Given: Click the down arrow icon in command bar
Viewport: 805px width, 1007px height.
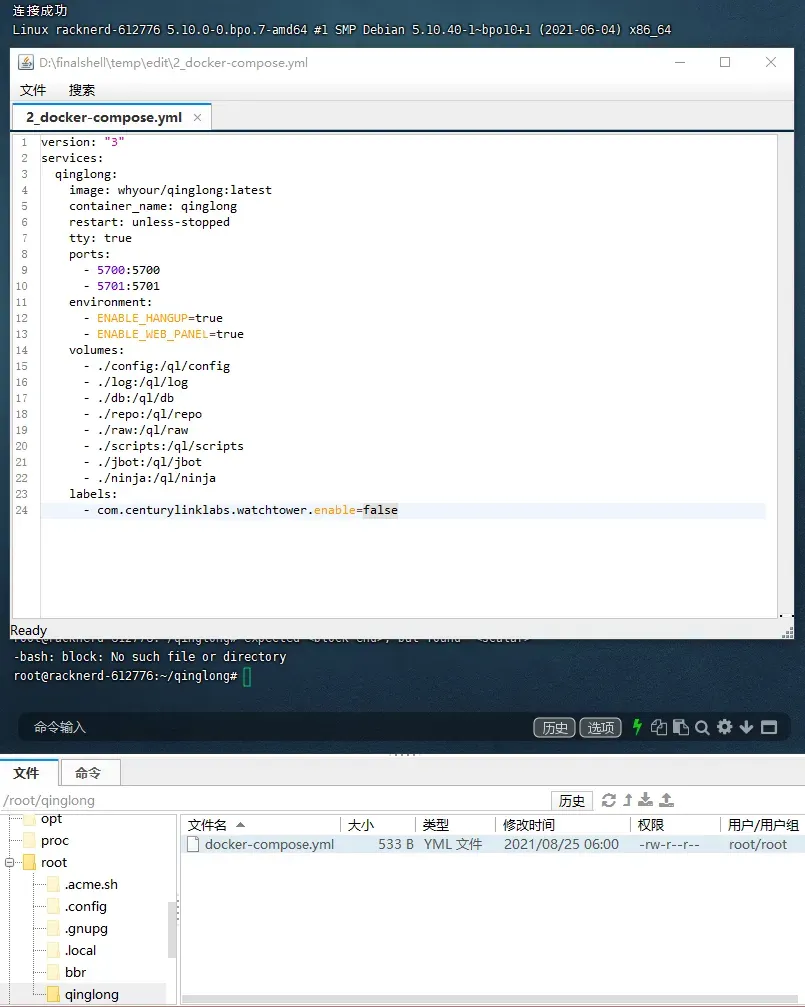Looking at the screenshot, I should [746, 727].
